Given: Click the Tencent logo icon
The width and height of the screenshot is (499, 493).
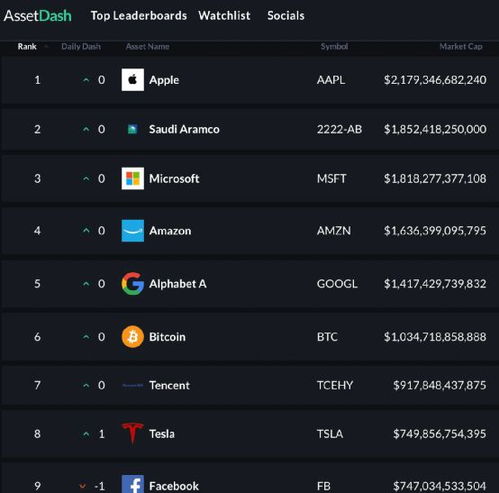Looking at the screenshot, I should 133,386.
